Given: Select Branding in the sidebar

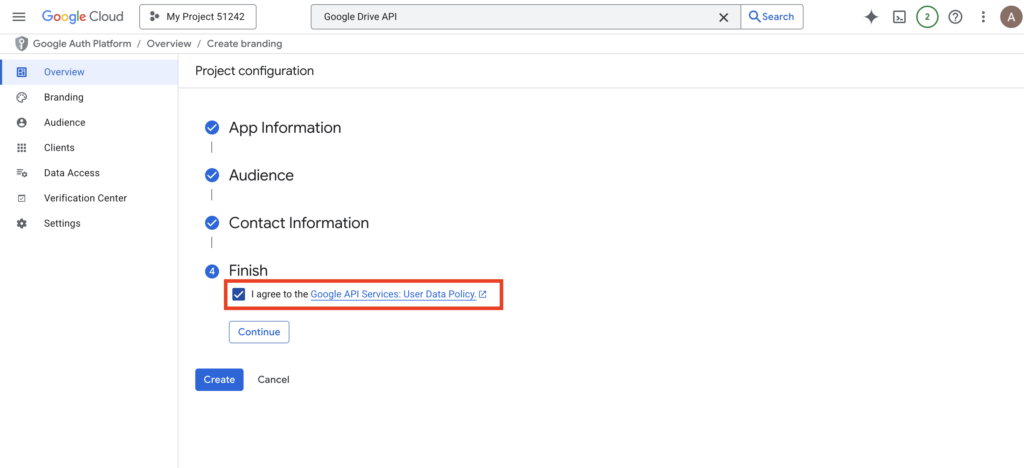Looking at the screenshot, I should point(63,97).
